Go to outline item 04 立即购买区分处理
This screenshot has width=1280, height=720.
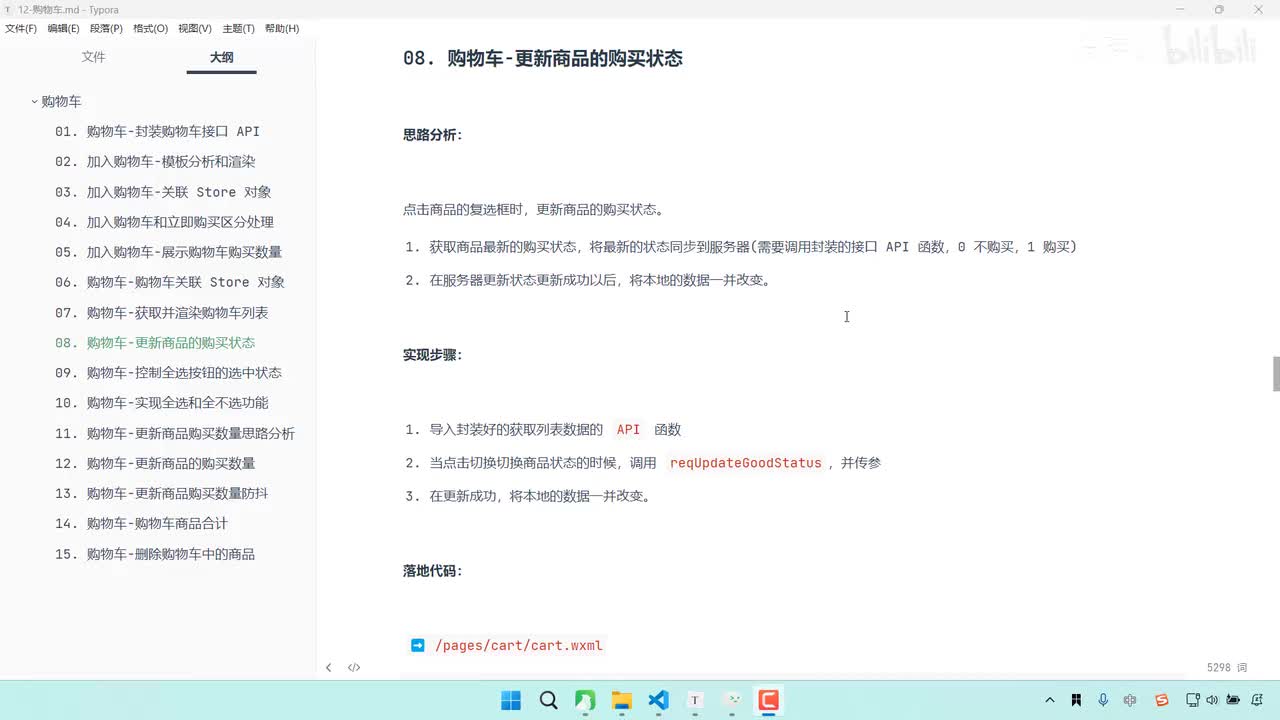click(x=164, y=222)
